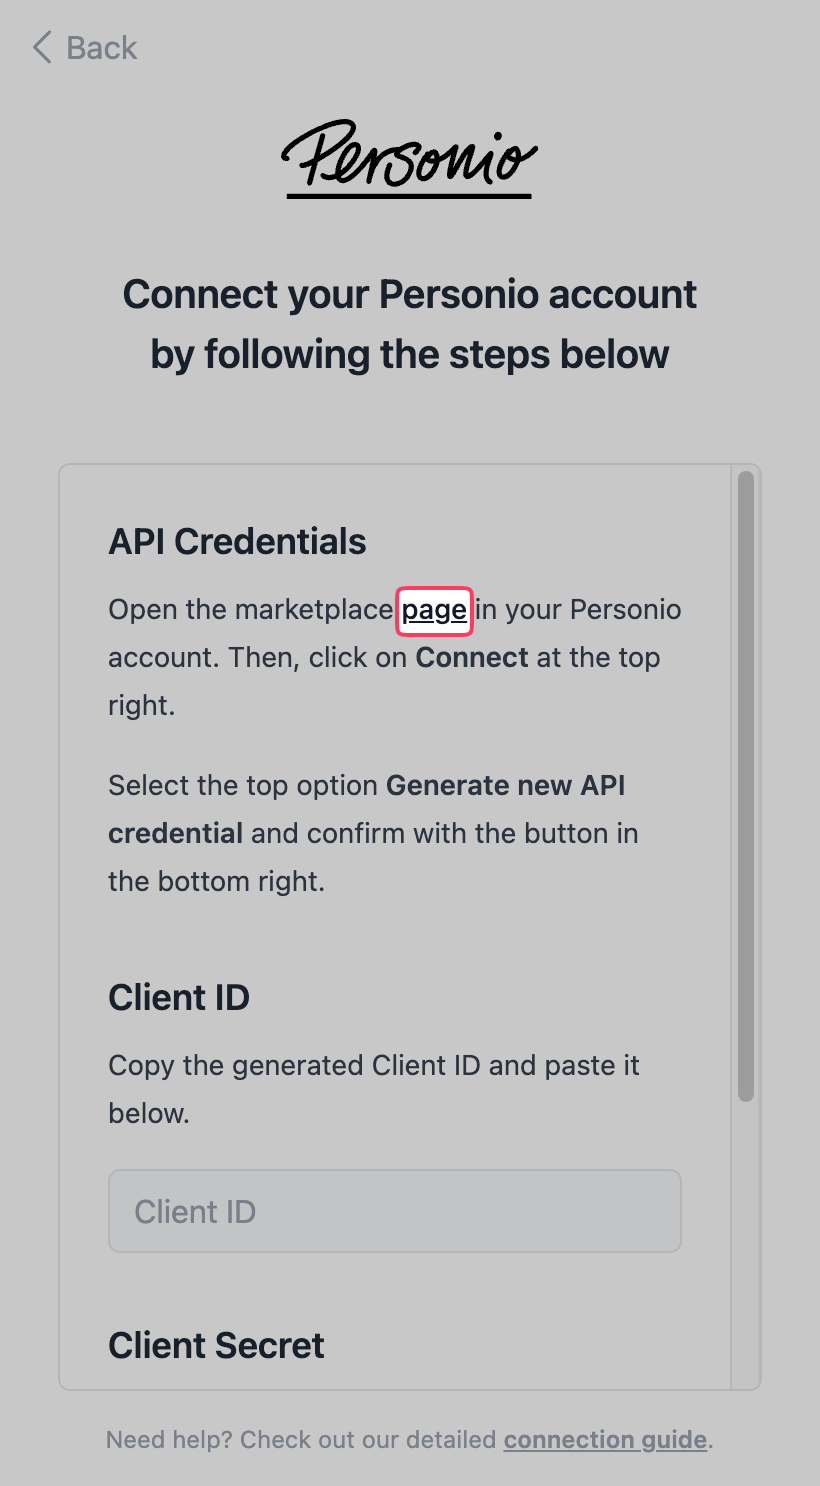Click the "Select the top option" text
Screen dimensions: 820x1486
pyautogui.click(x=245, y=785)
